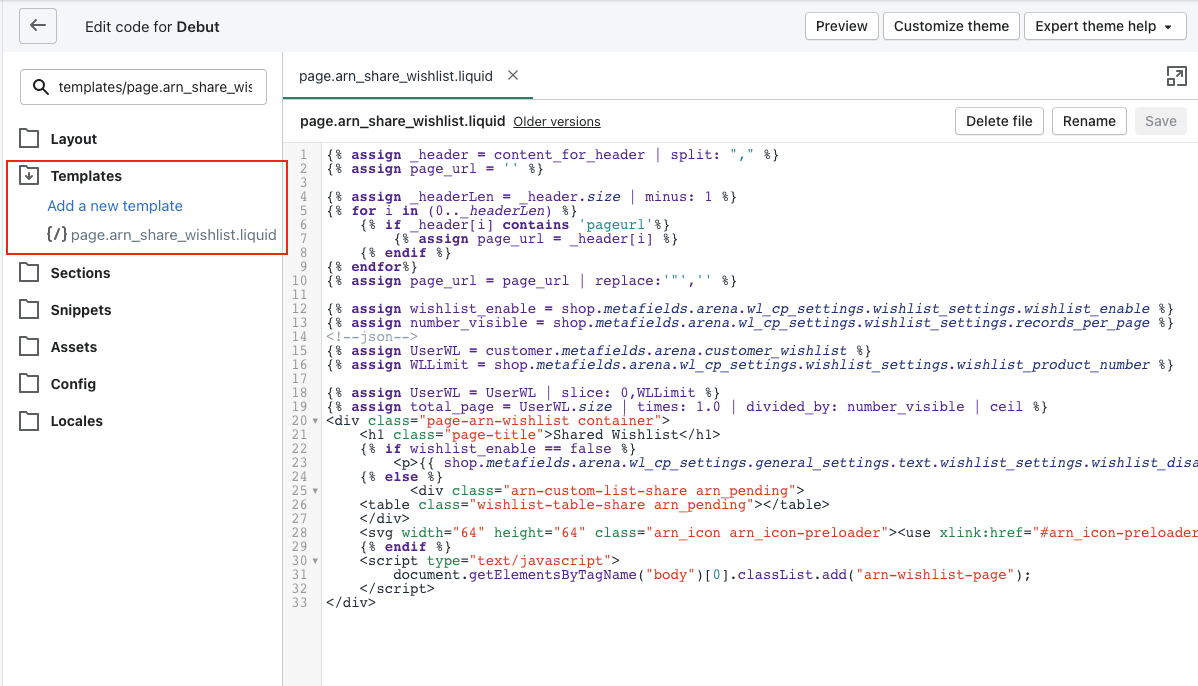Click the Config folder icon
This screenshot has width=1198, height=686.
(x=29, y=383)
